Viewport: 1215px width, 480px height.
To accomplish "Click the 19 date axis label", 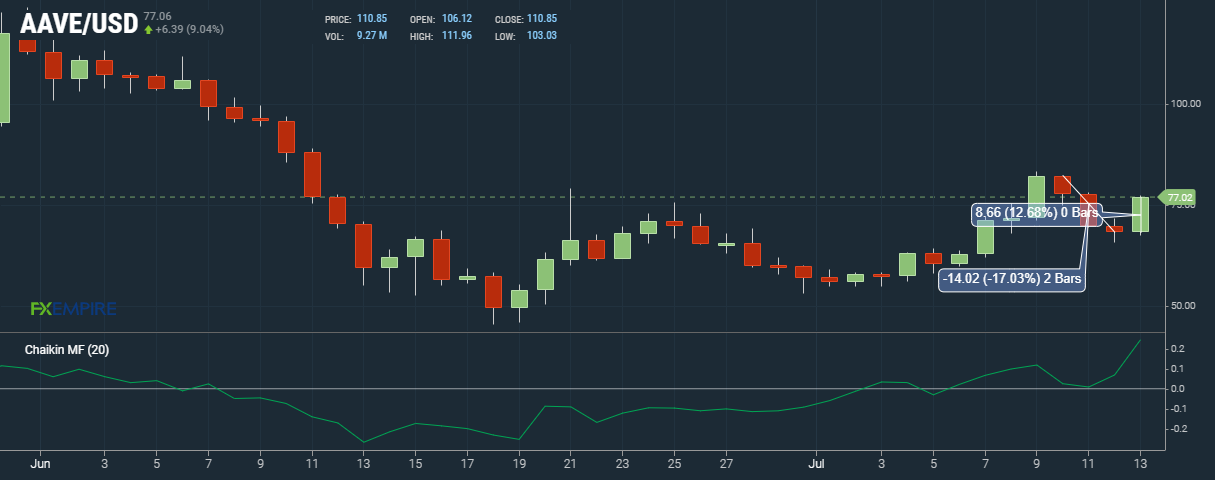I will tap(519, 464).
